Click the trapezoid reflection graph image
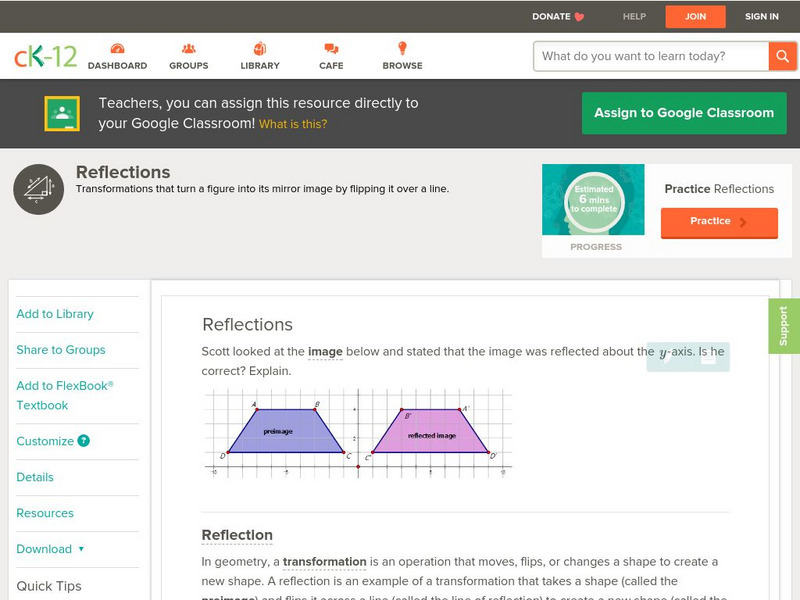 358,433
